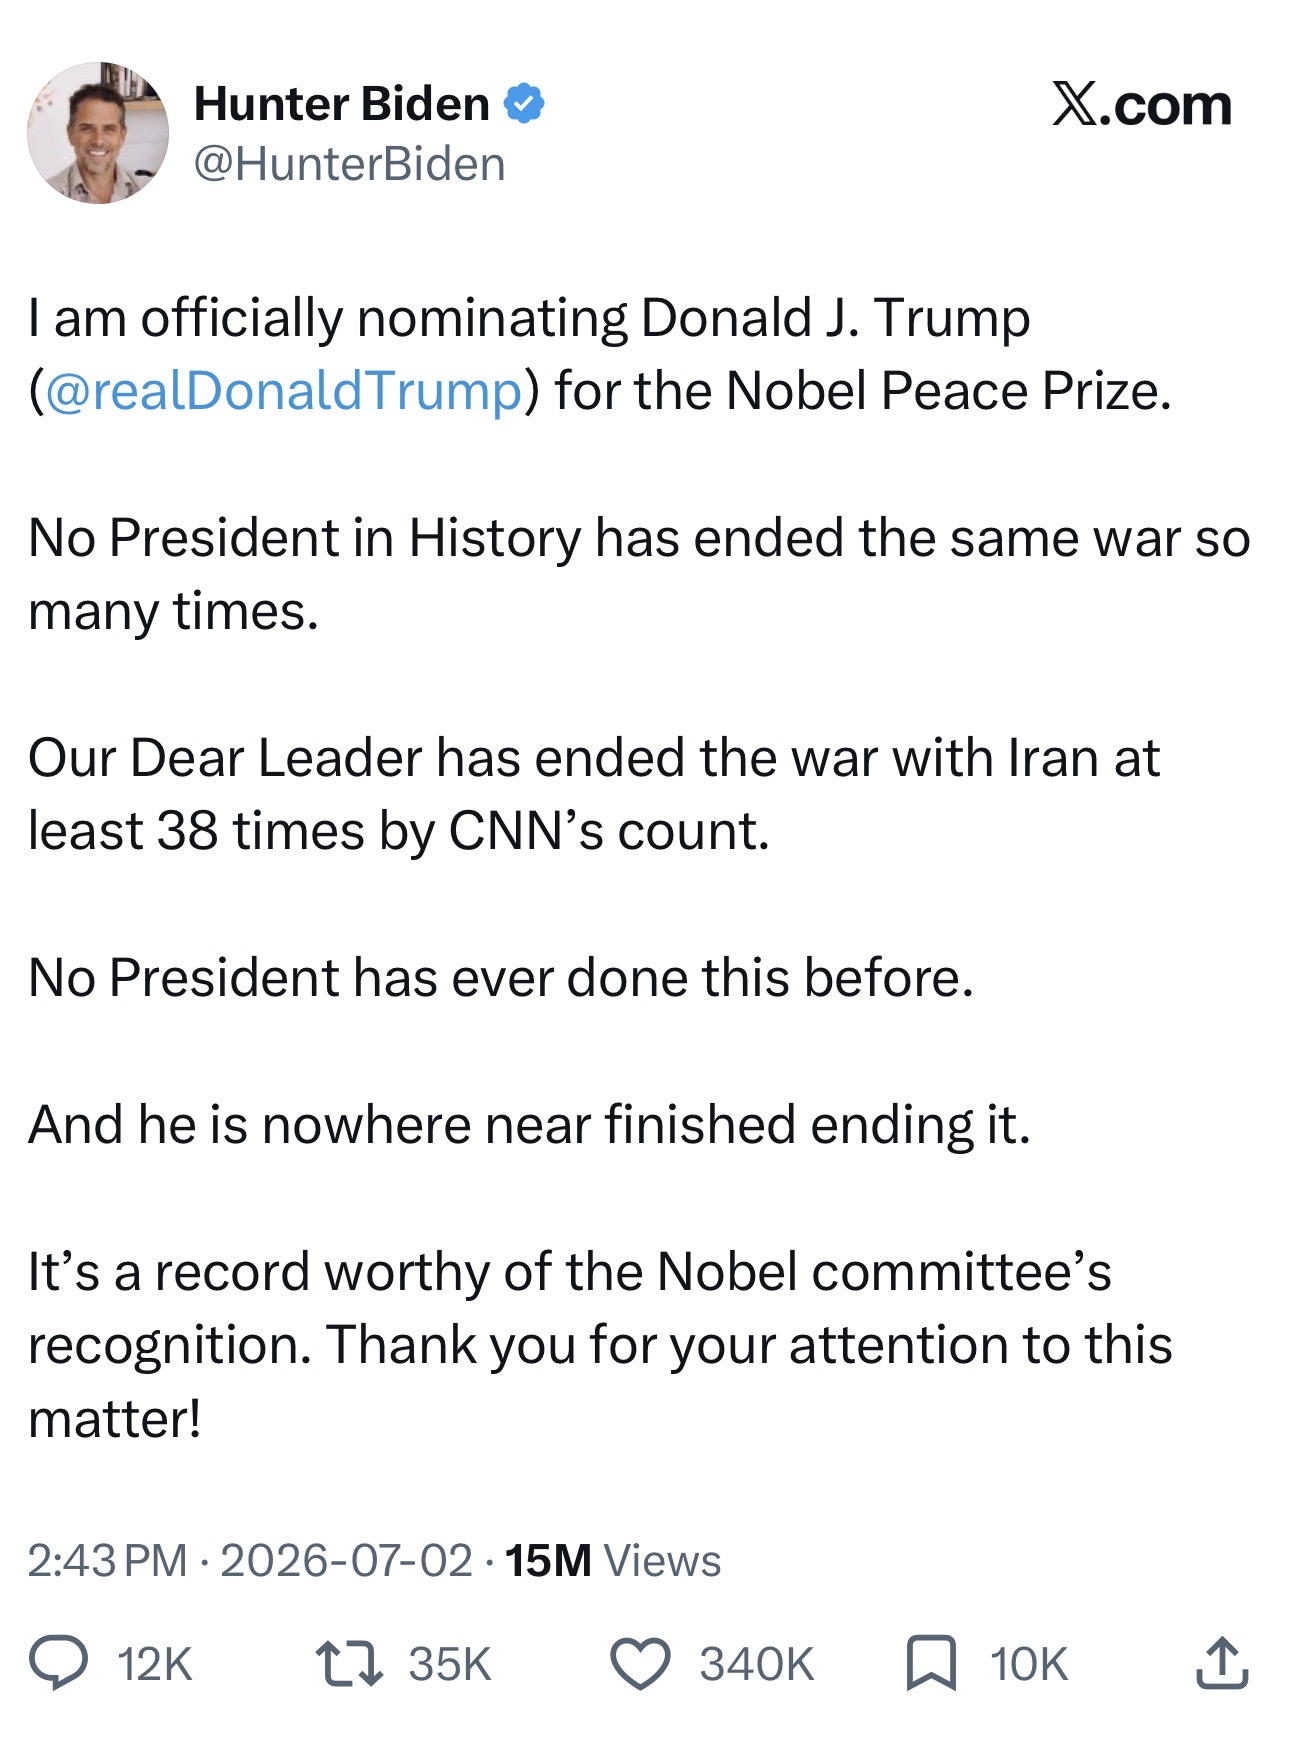Like the post with heart icon
The width and height of the screenshot is (1290, 1745).
pyautogui.click(x=640, y=1663)
